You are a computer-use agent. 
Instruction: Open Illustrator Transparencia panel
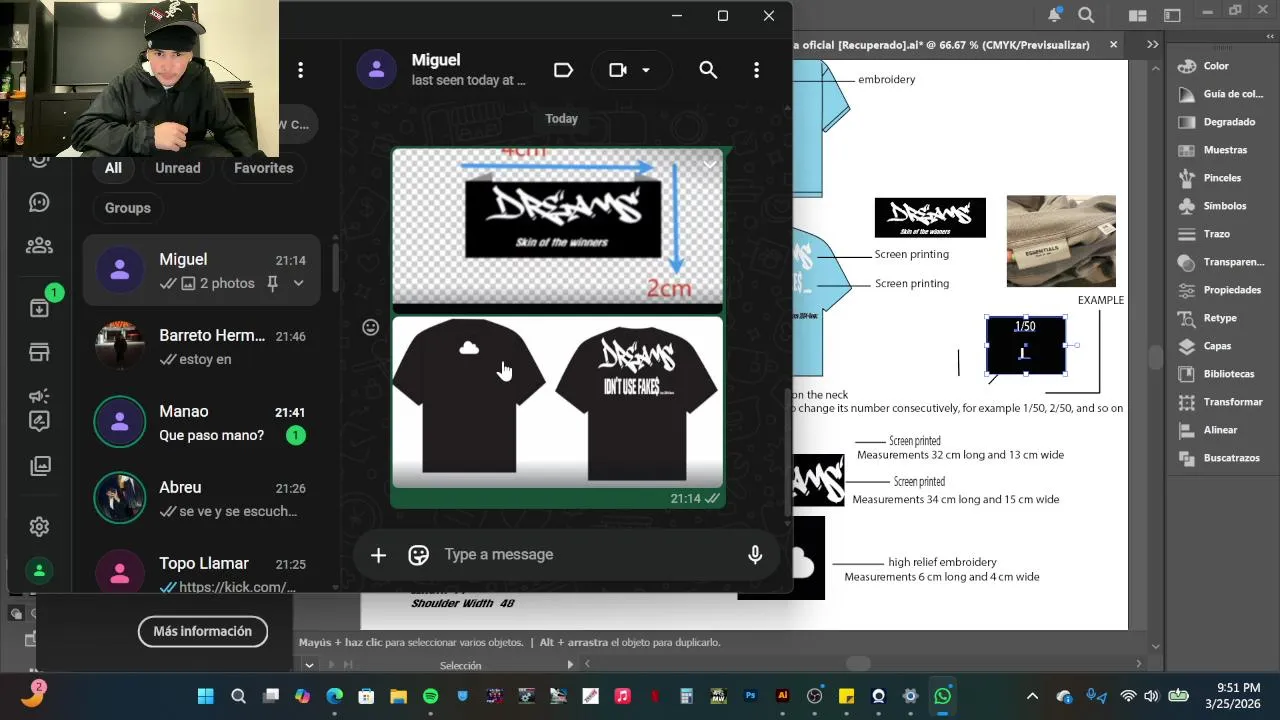click(x=1222, y=262)
